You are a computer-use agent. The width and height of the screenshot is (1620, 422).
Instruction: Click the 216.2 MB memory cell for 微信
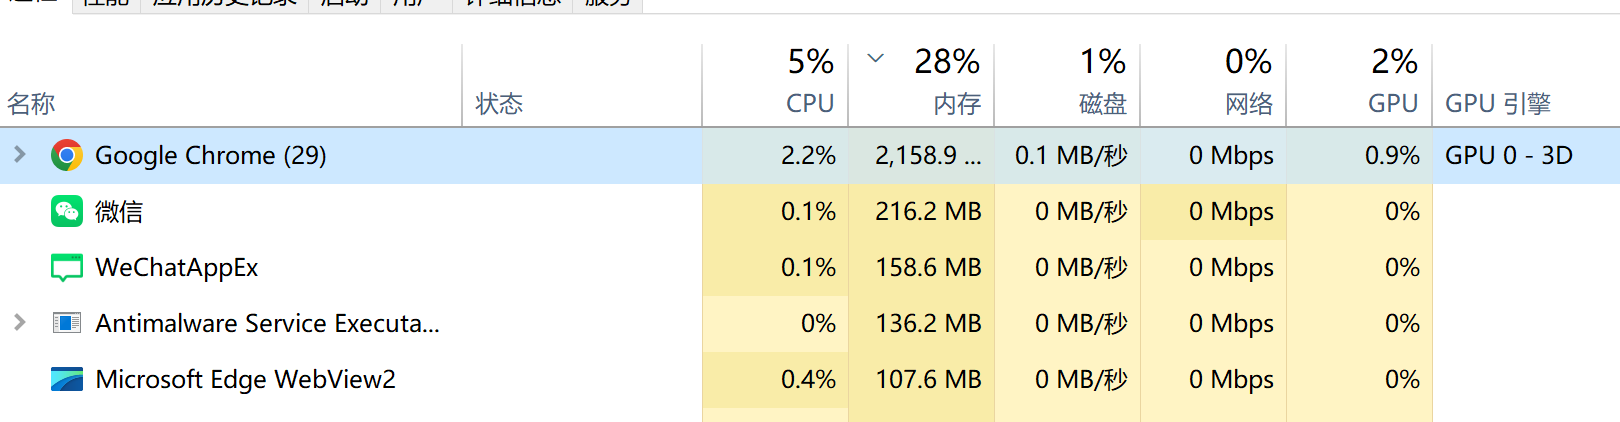[928, 212]
